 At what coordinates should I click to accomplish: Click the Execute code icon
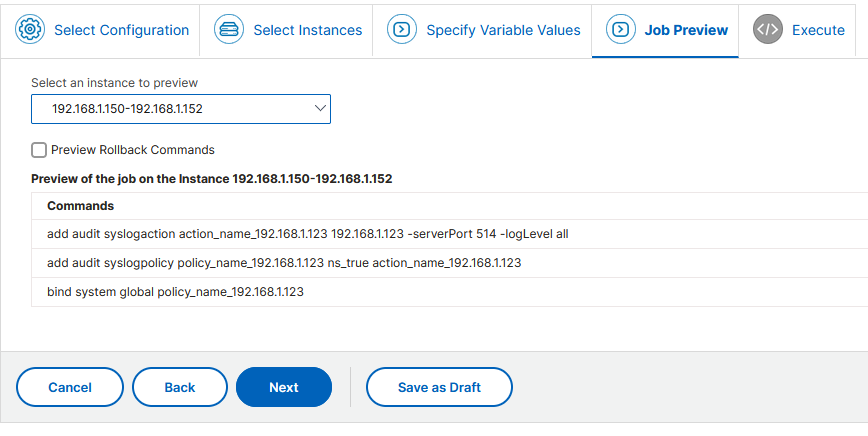(x=768, y=29)
